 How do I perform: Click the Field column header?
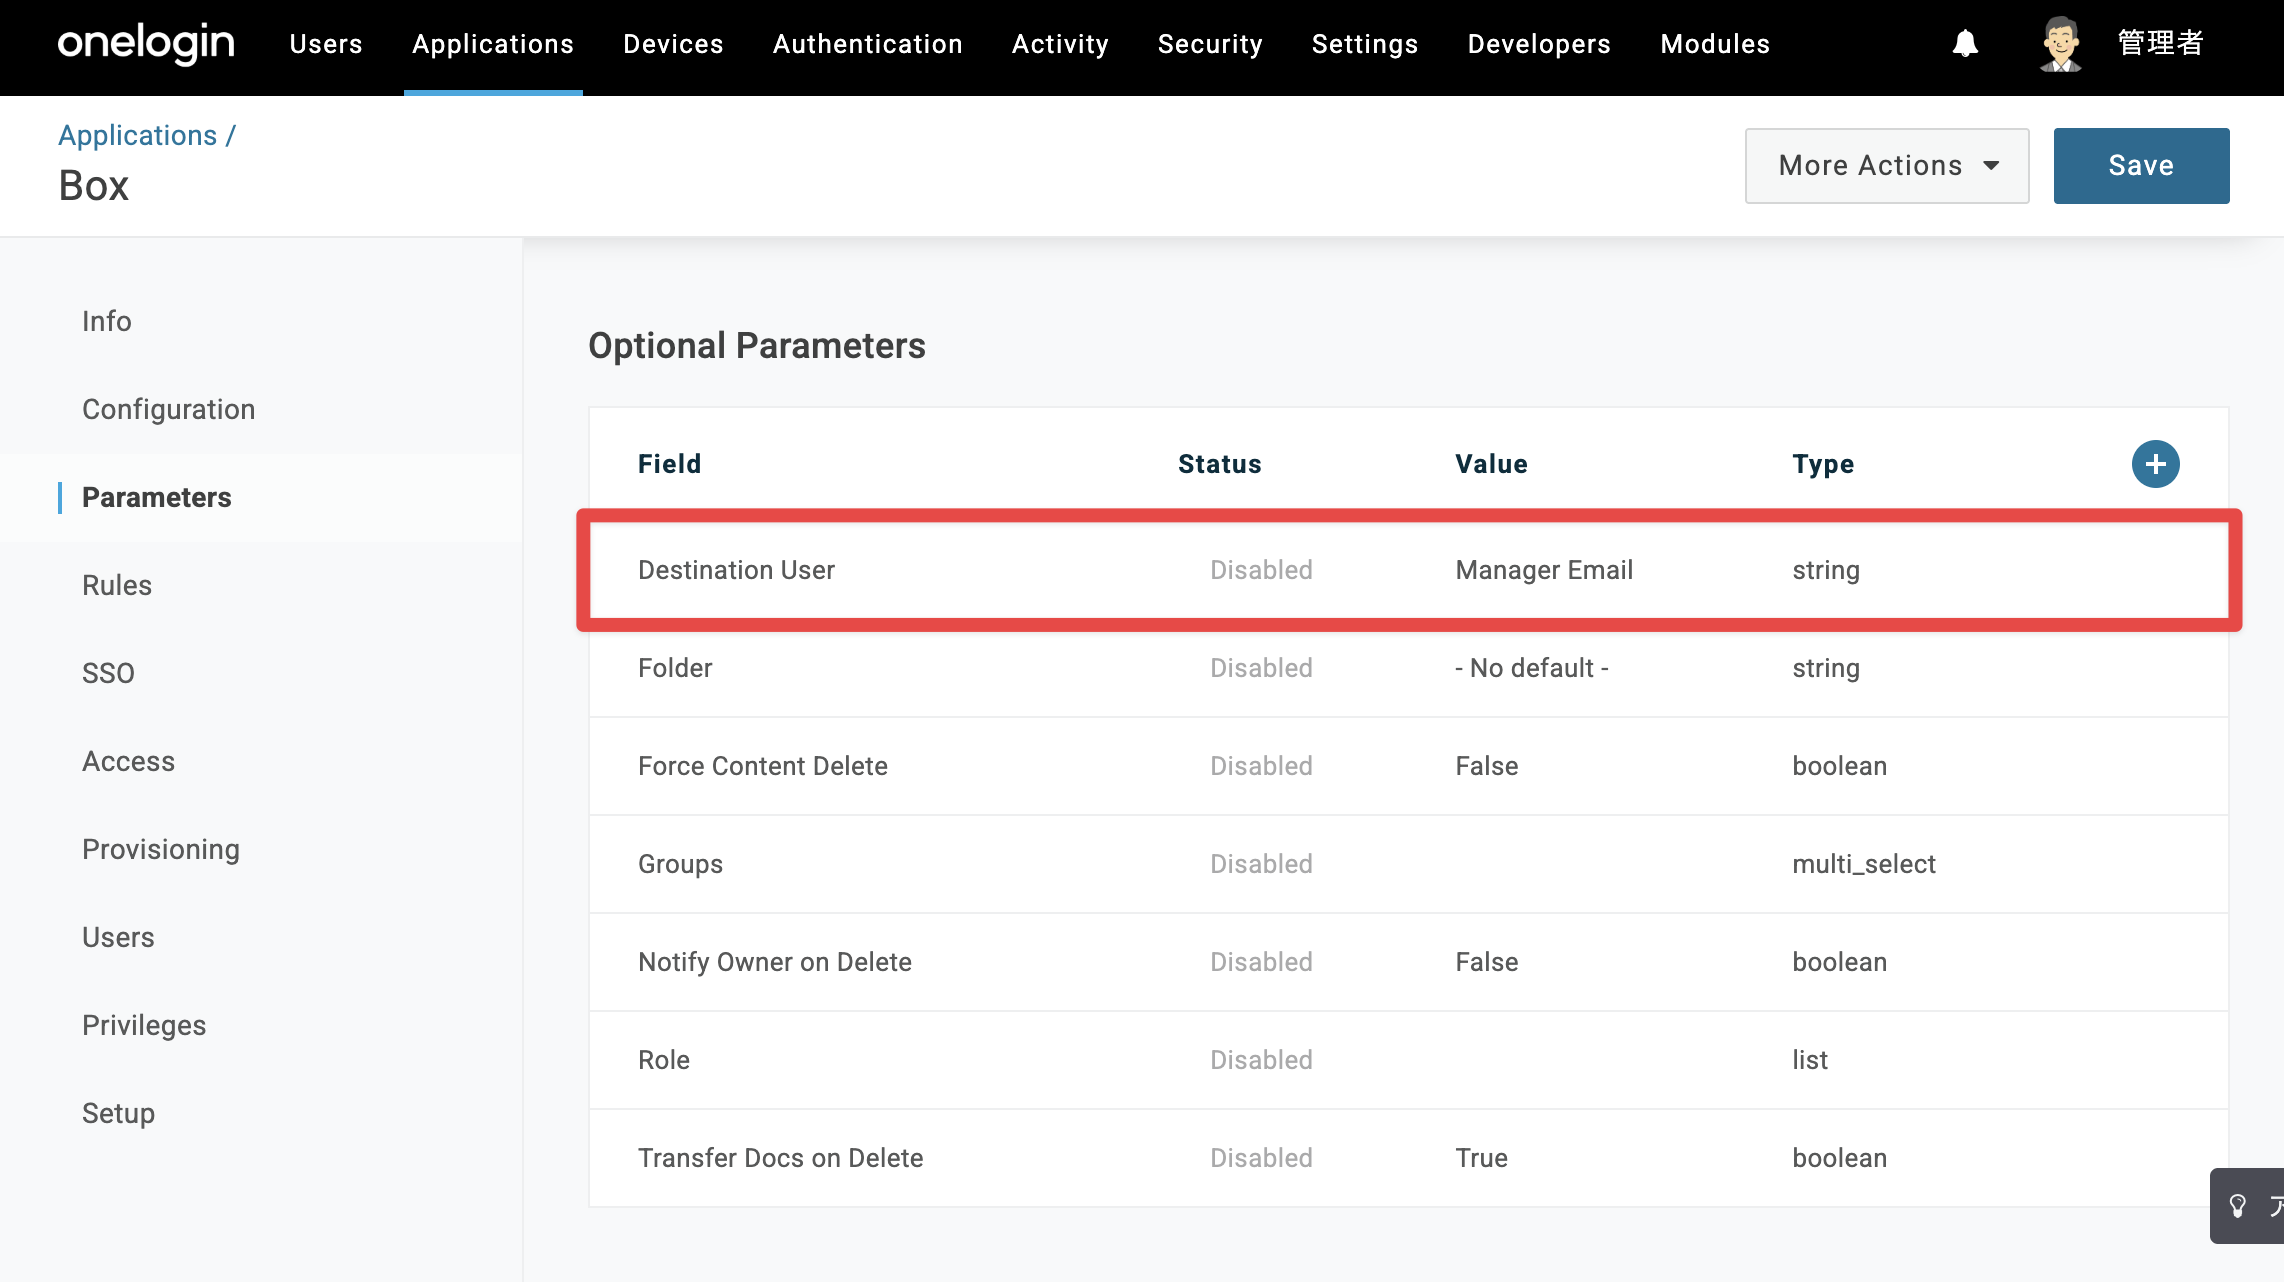pos(670,464)
